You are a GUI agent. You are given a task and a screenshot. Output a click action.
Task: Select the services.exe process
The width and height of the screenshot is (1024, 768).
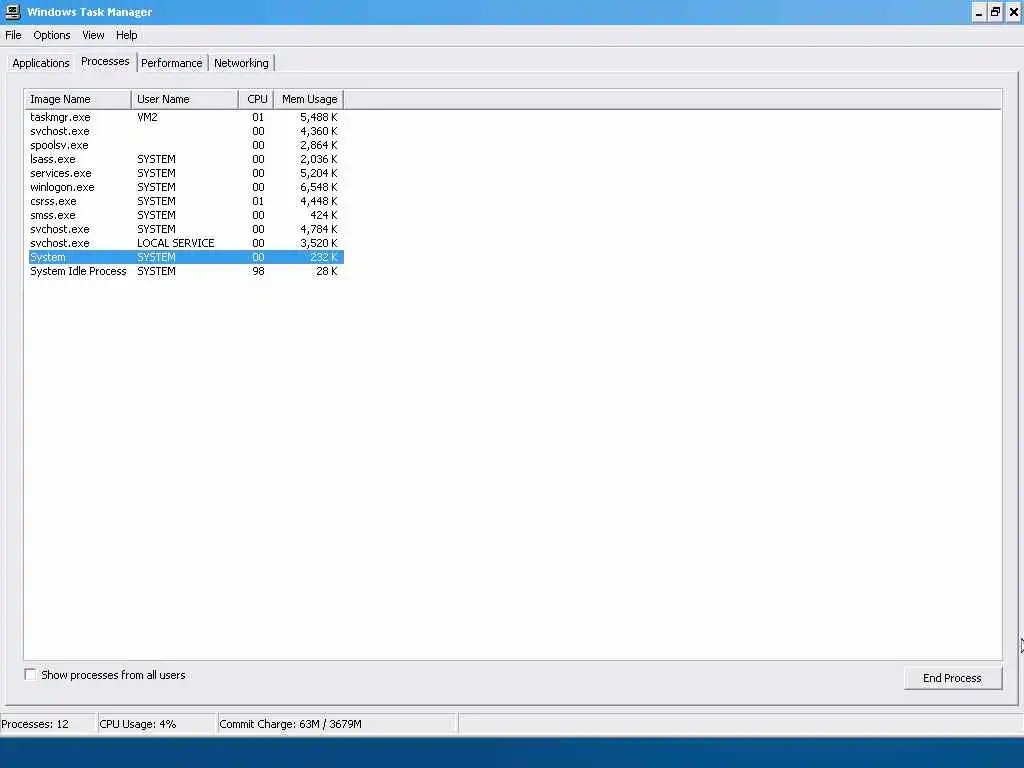pos(185,173)
